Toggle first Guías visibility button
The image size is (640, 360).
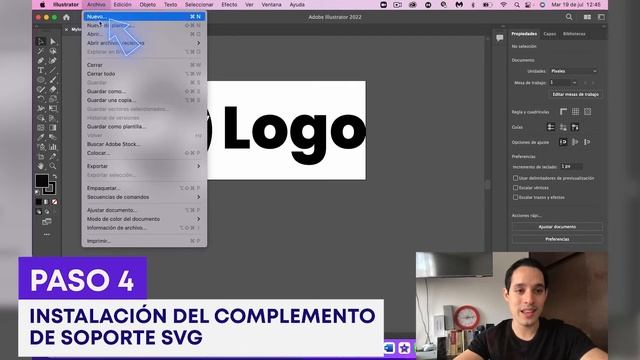(x=551, y=127)
